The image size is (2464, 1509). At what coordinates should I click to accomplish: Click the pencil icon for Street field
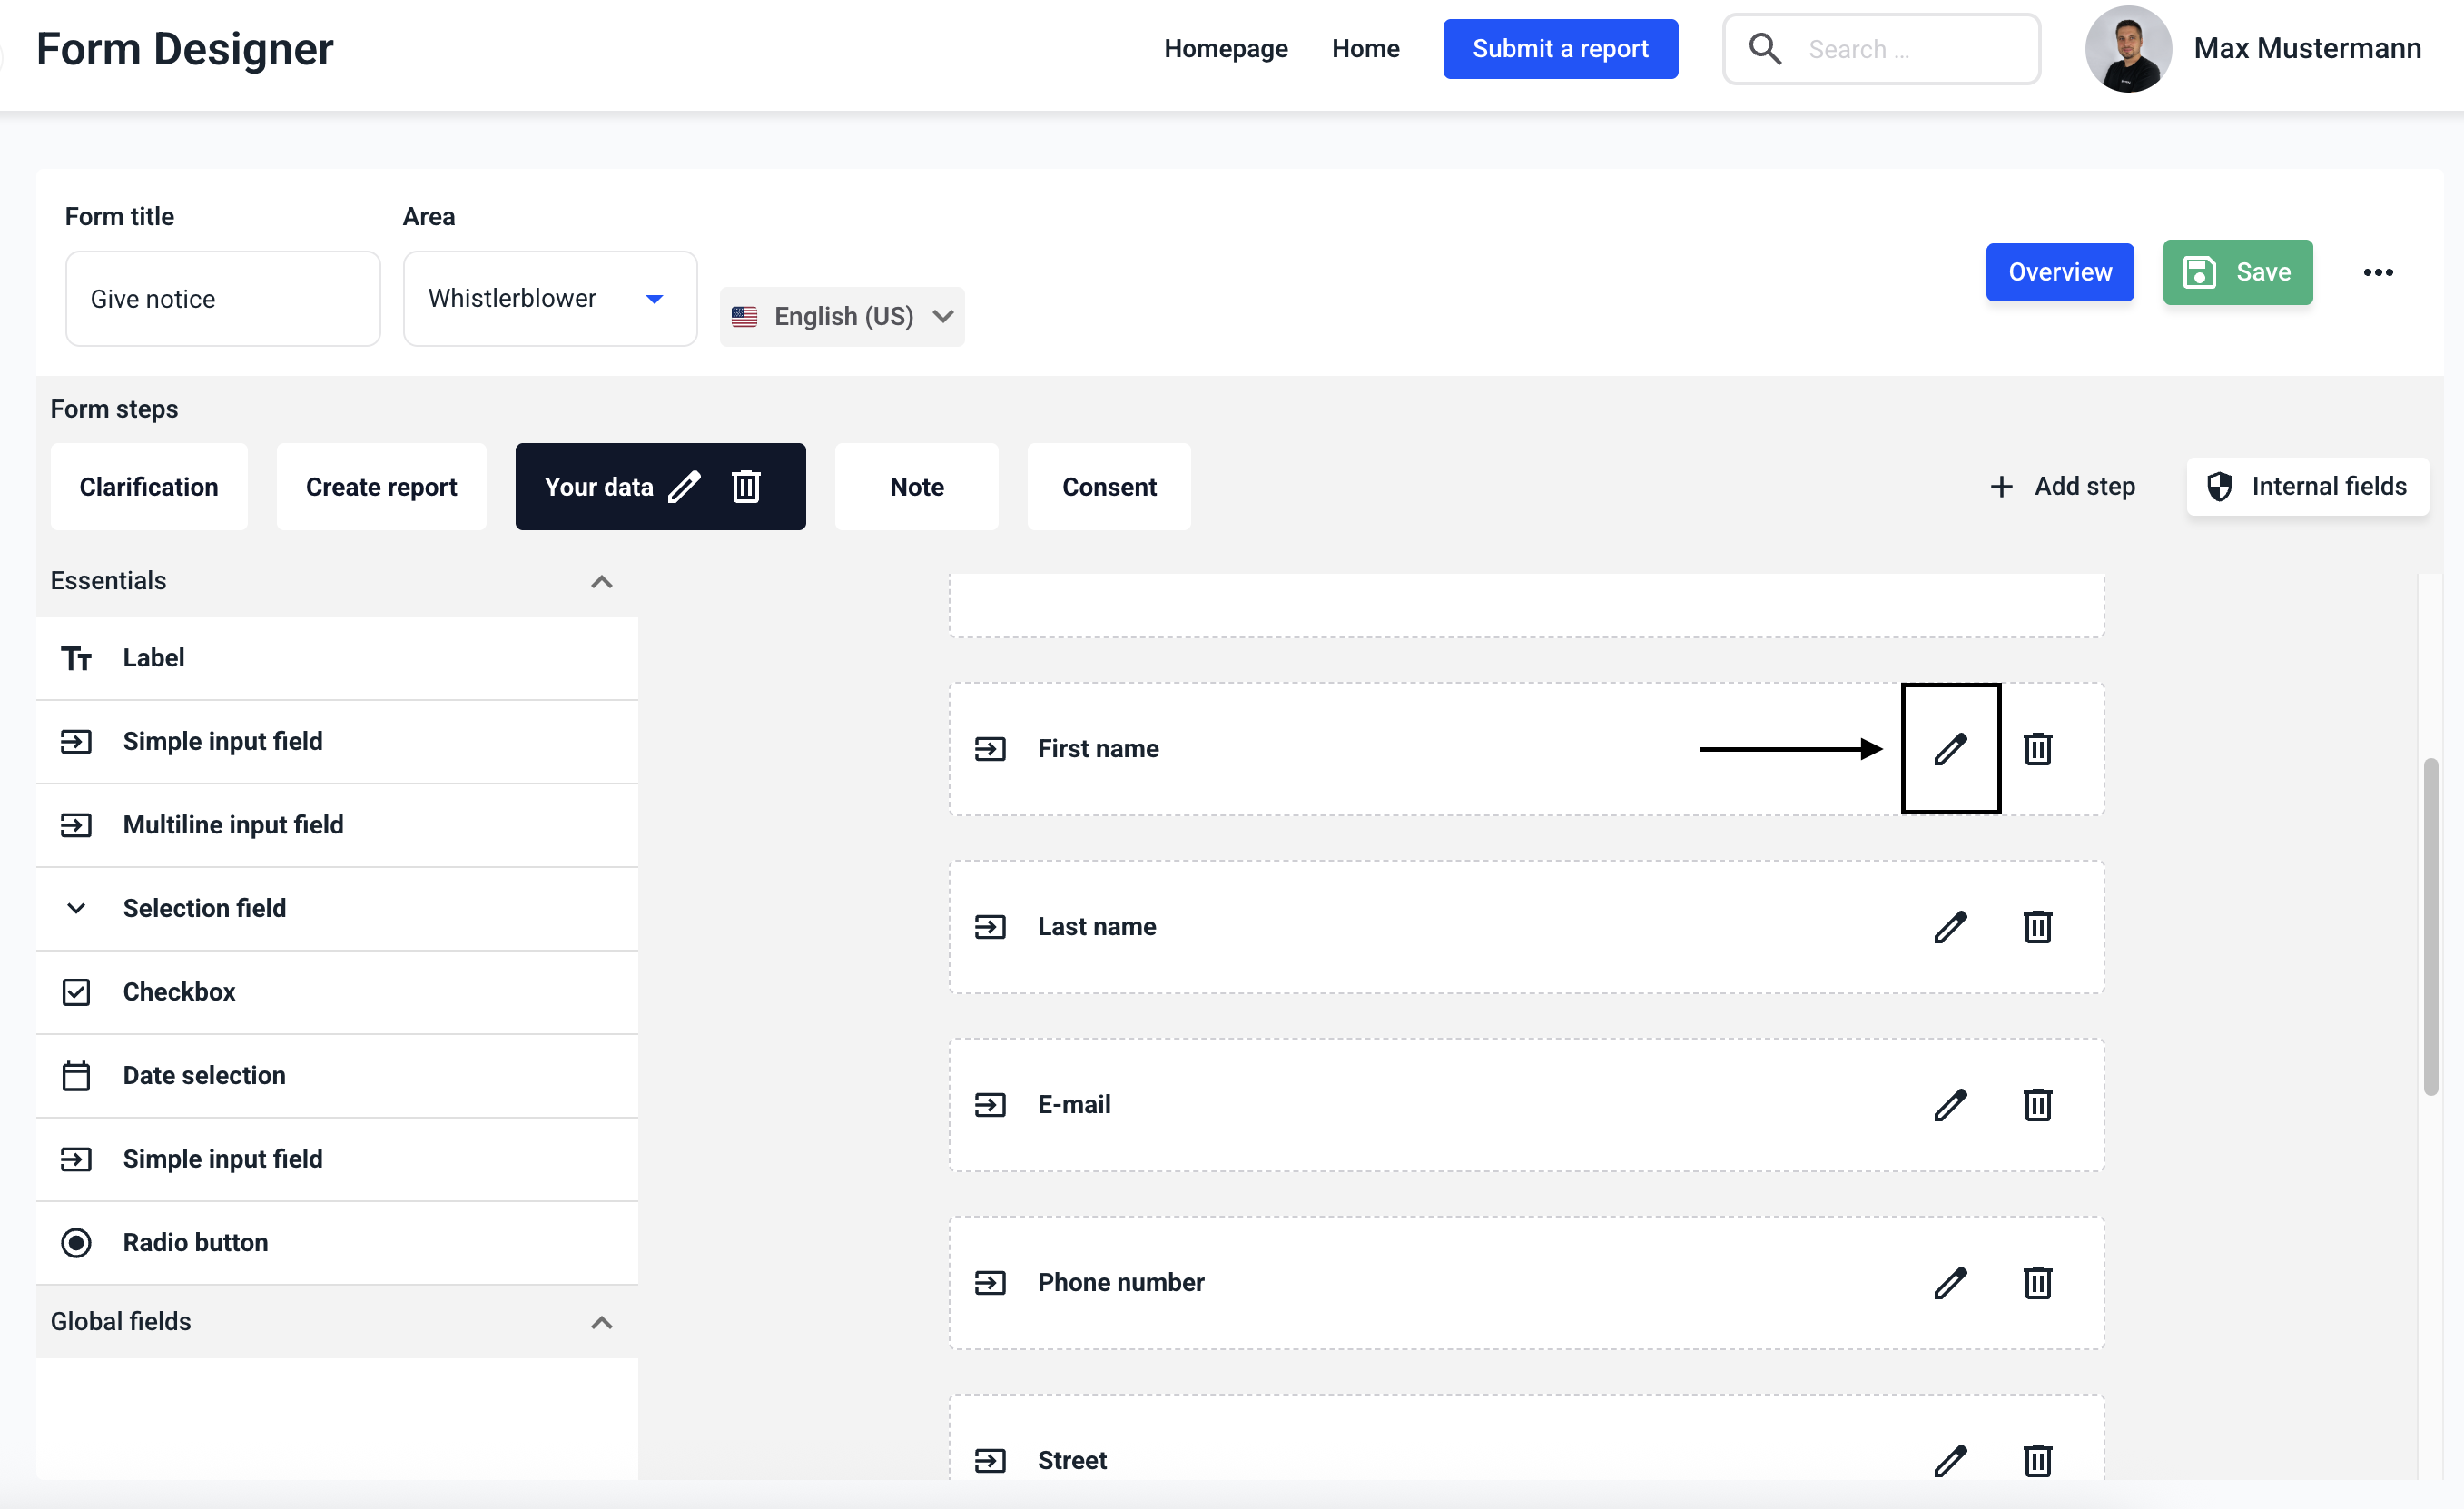point(1949,1460)
